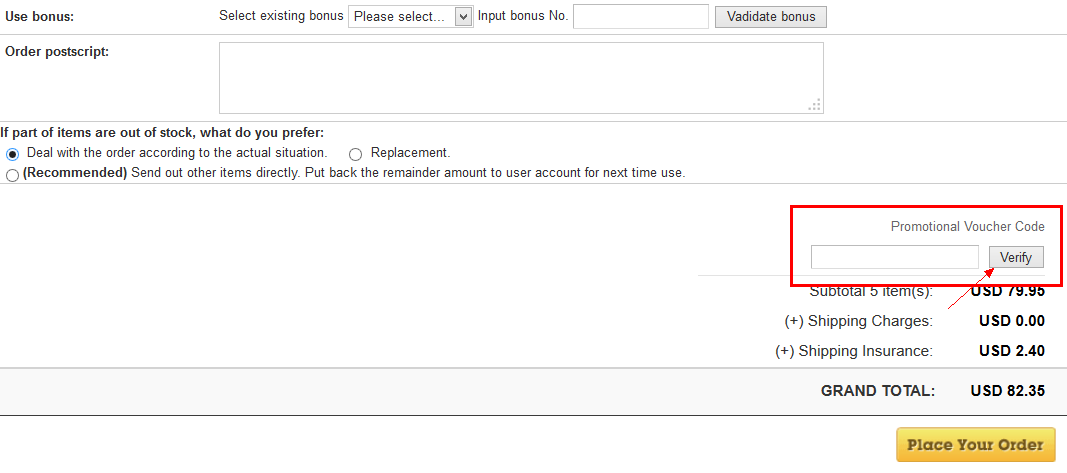Click the postscript text area resize grip
This screenshot has width=1067, height=473.
815,105
